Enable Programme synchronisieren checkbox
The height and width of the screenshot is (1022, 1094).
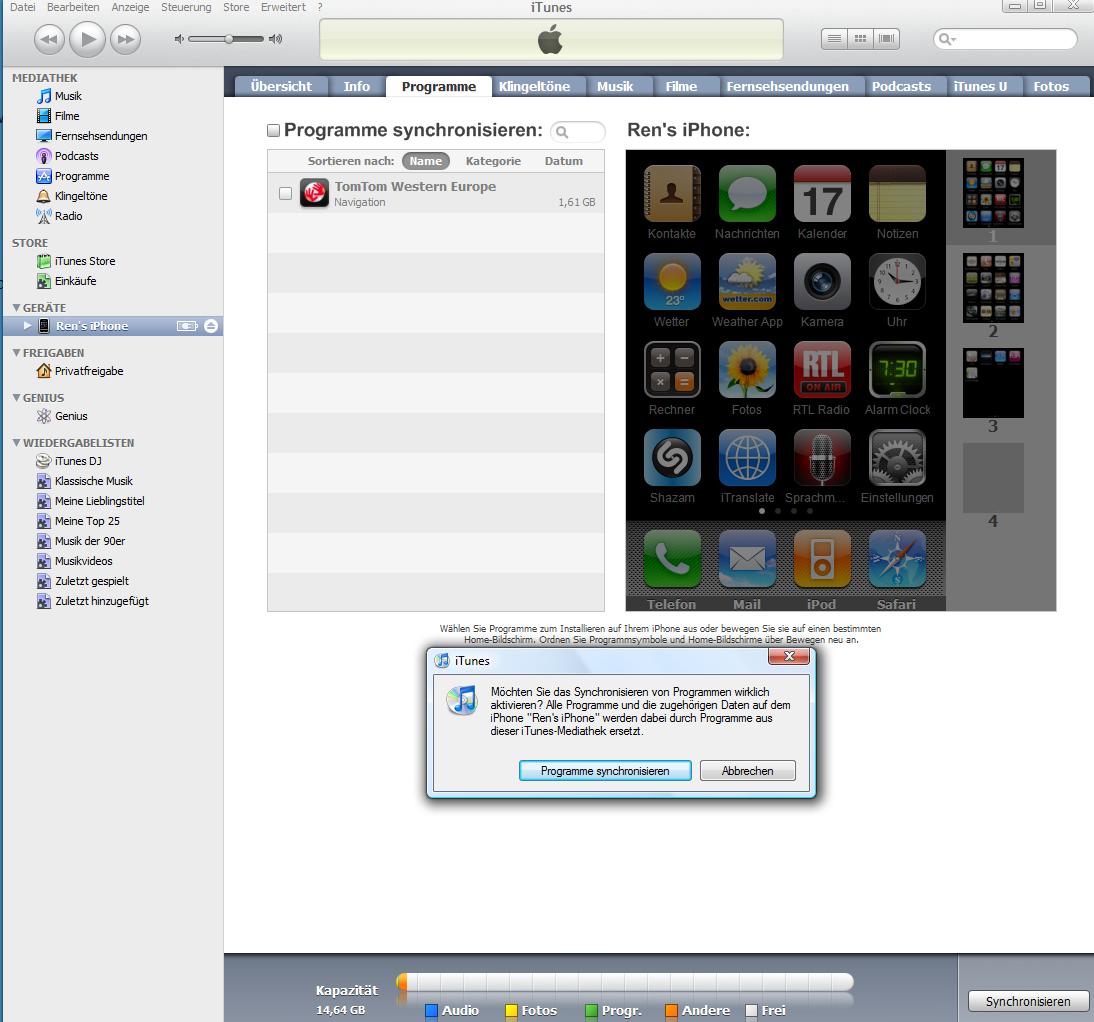tap(273, 131)
